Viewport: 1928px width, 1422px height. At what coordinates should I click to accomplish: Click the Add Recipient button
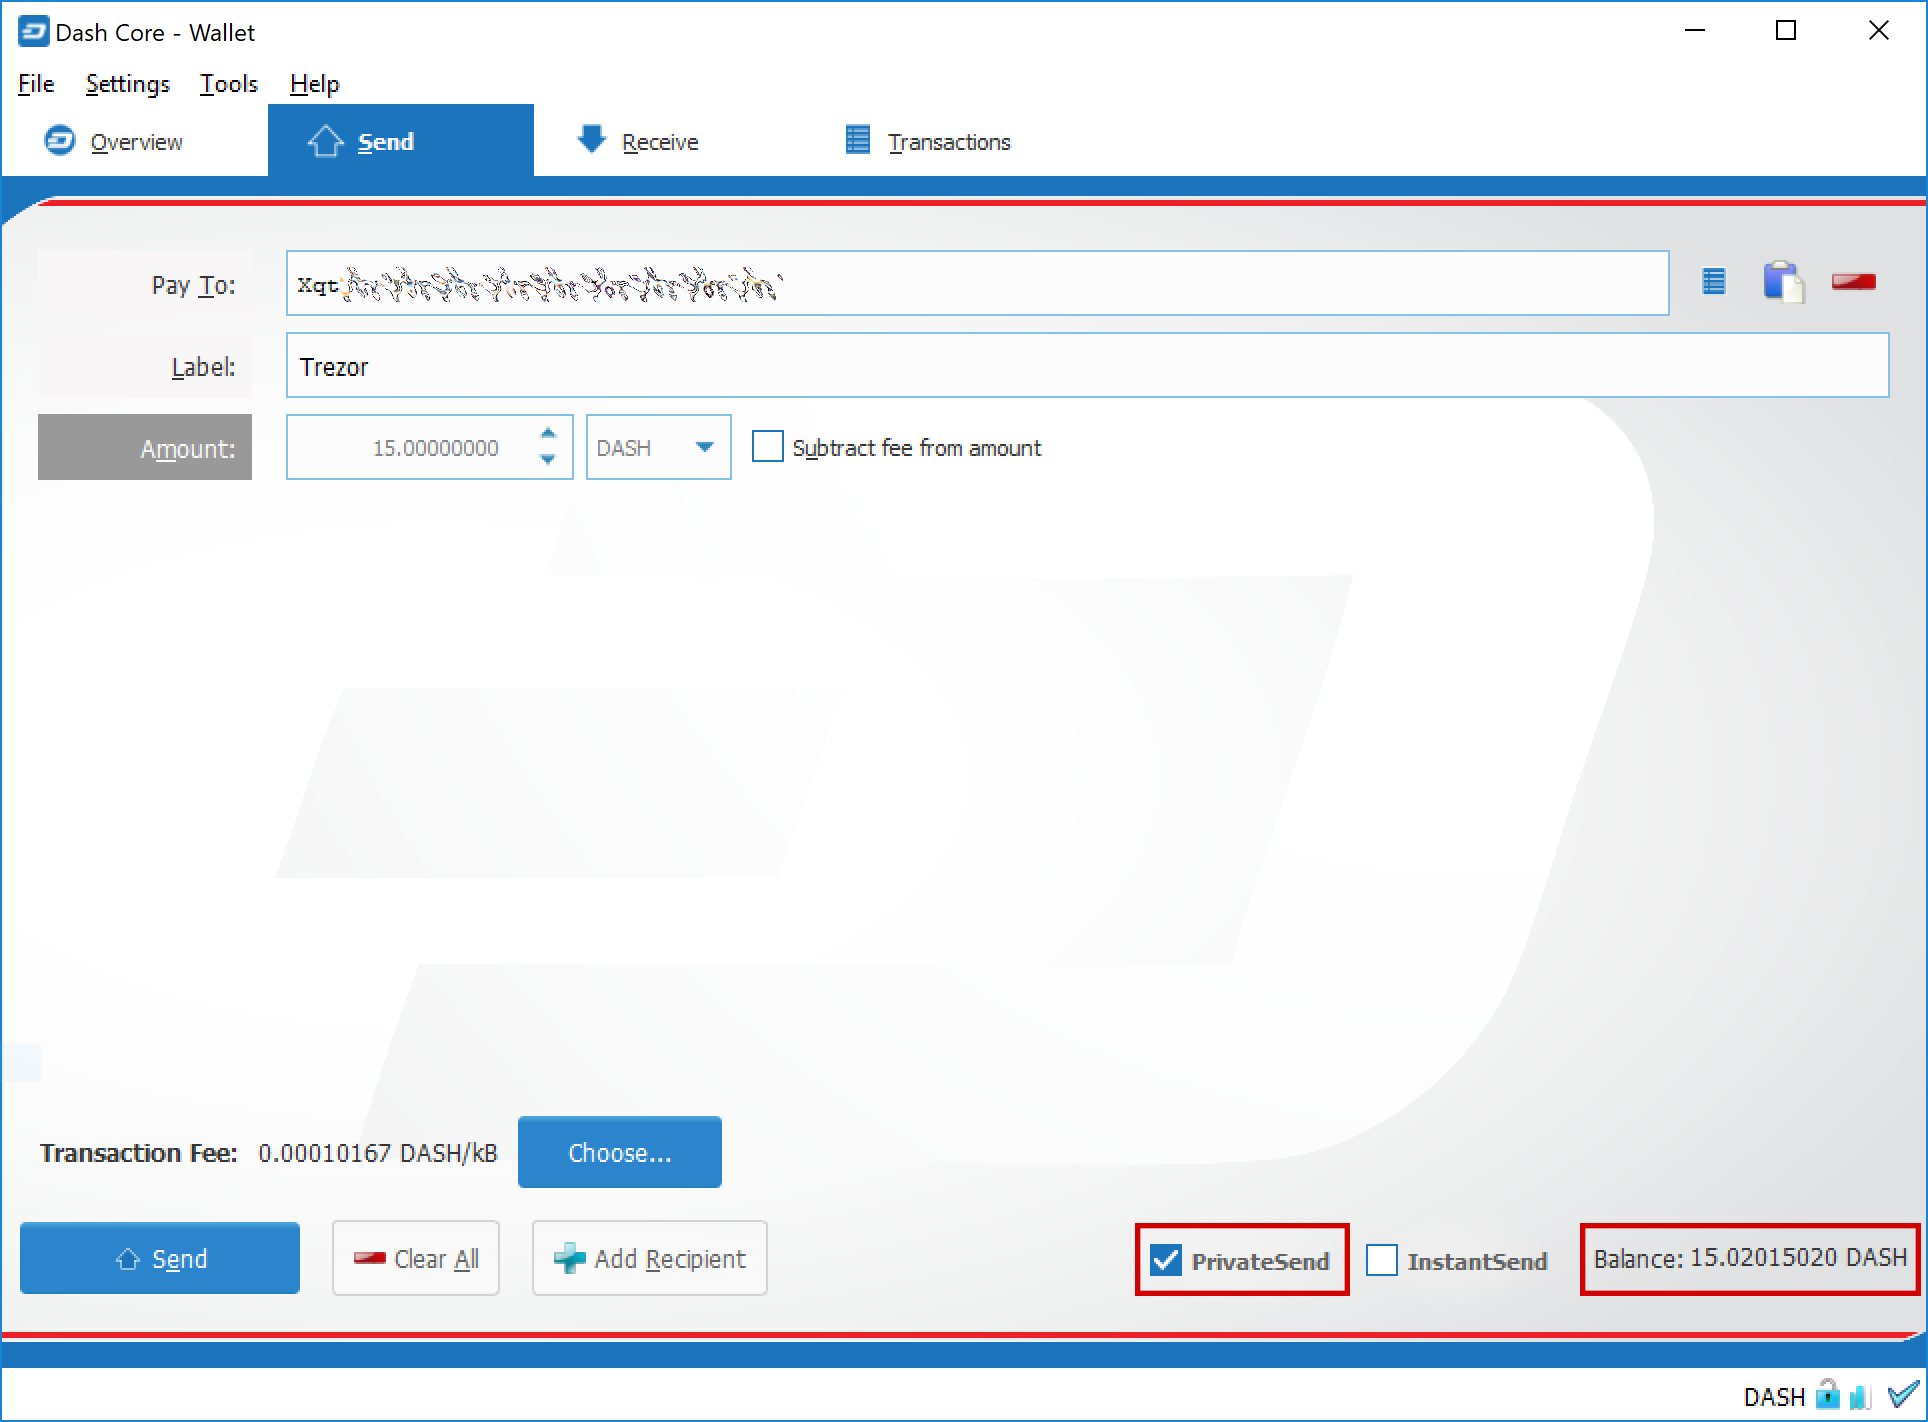click(650, 1258)
